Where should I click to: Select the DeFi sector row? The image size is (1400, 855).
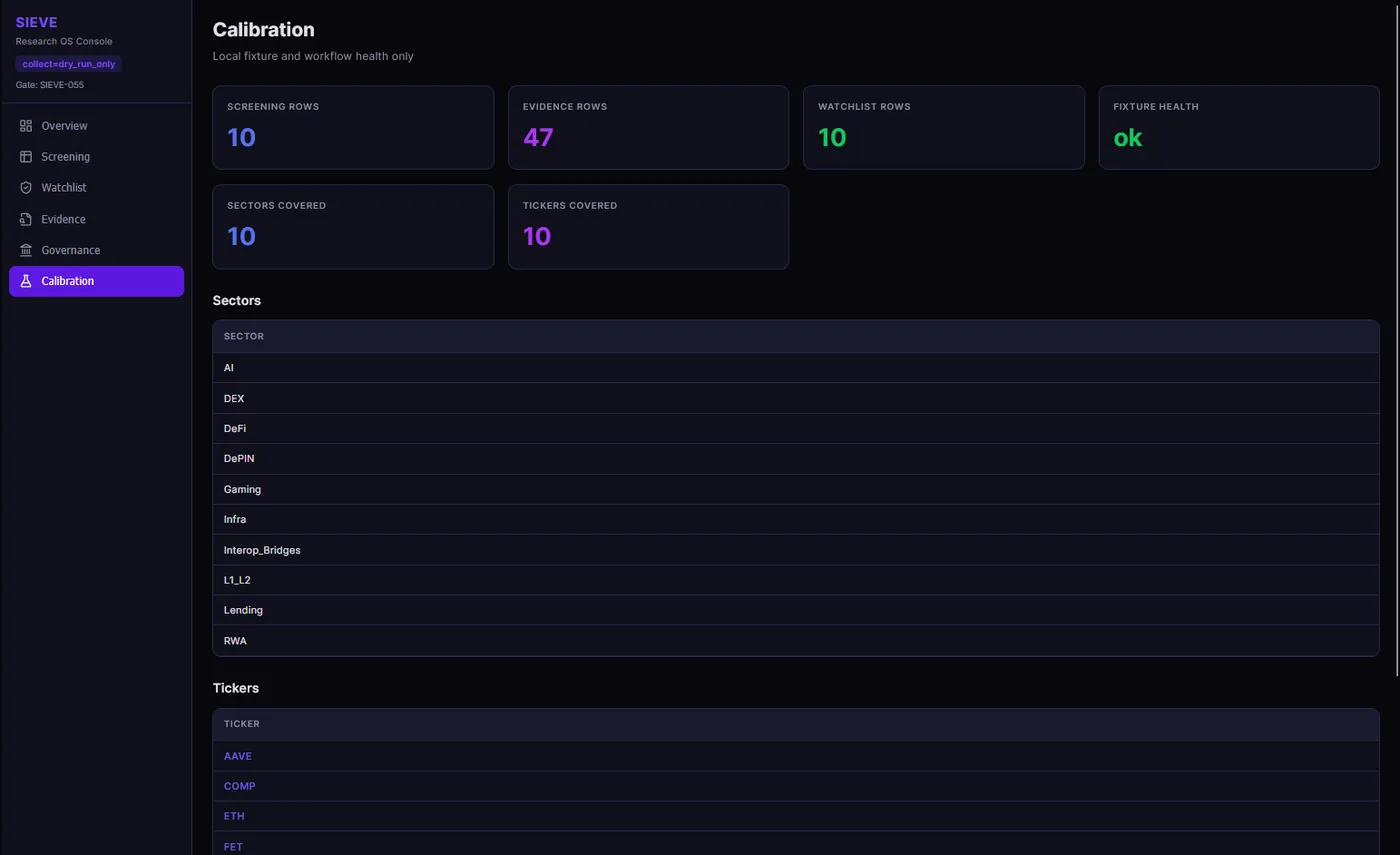(796, 428)
